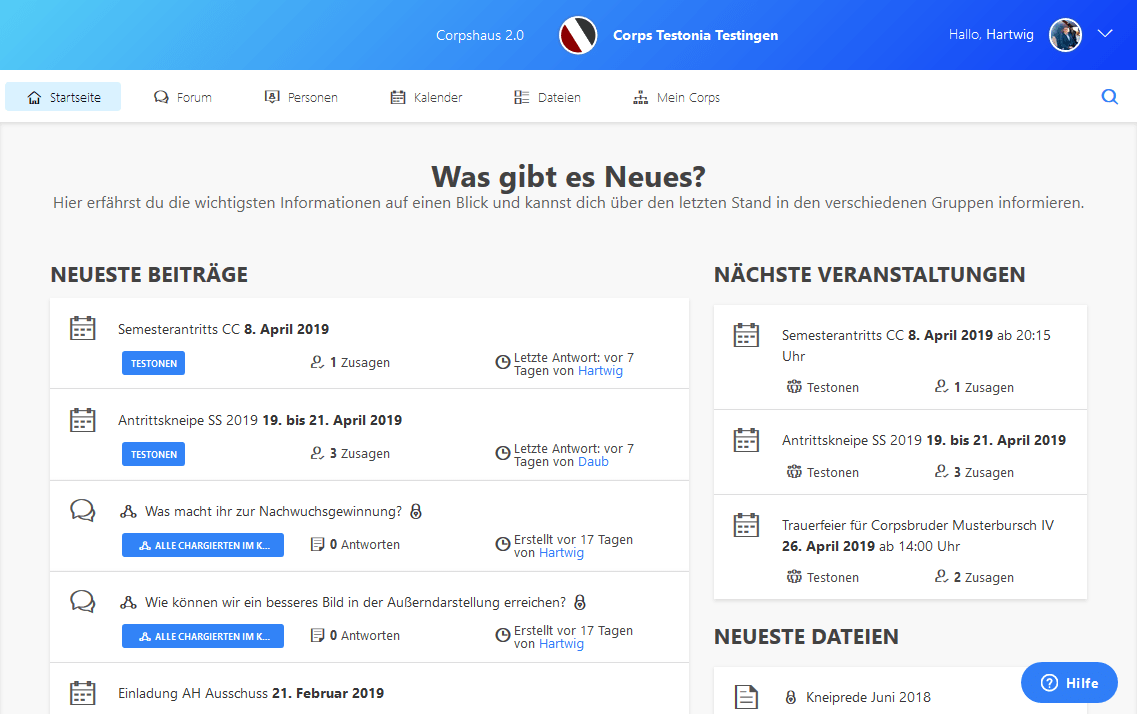Open Semesterantritts CC 8. April post title
Viewport: 1137px width, 714px height.
point(223,329)
